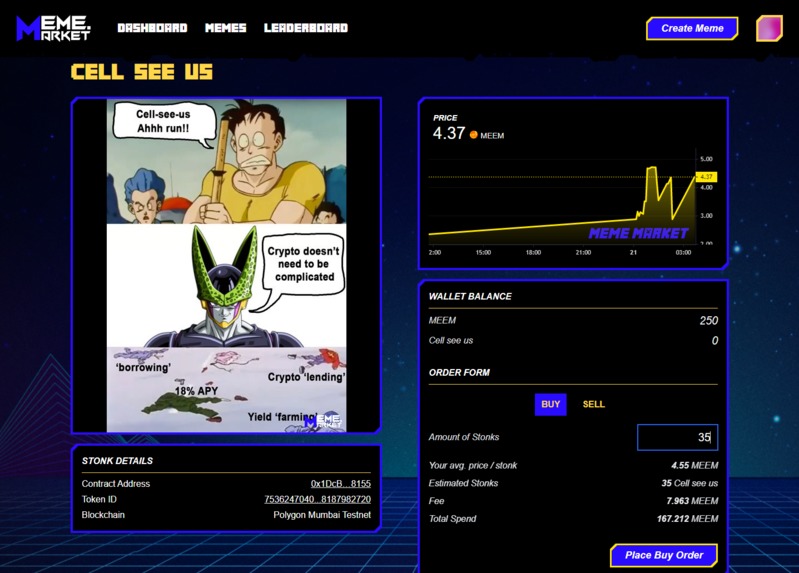This screenshot has width=799, height=573.
Task: Click the 167.212 MEEM total spend
Action: [x=687, y=519]
